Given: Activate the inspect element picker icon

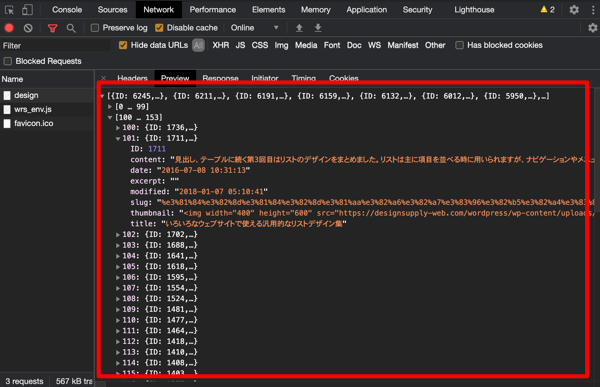Looking at the screenshot, I should coord(10,10).
